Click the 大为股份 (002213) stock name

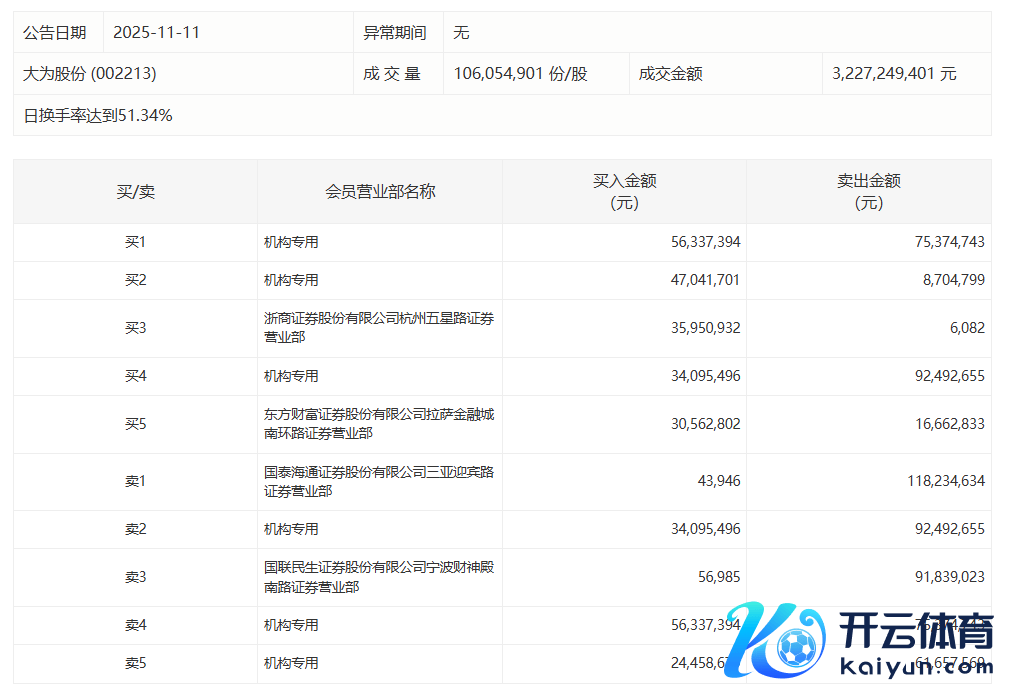pyautogui.click(x=90, y=74)
